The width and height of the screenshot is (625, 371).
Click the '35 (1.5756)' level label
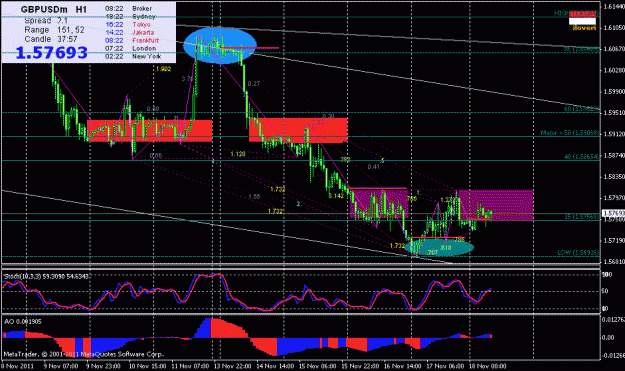582,217
